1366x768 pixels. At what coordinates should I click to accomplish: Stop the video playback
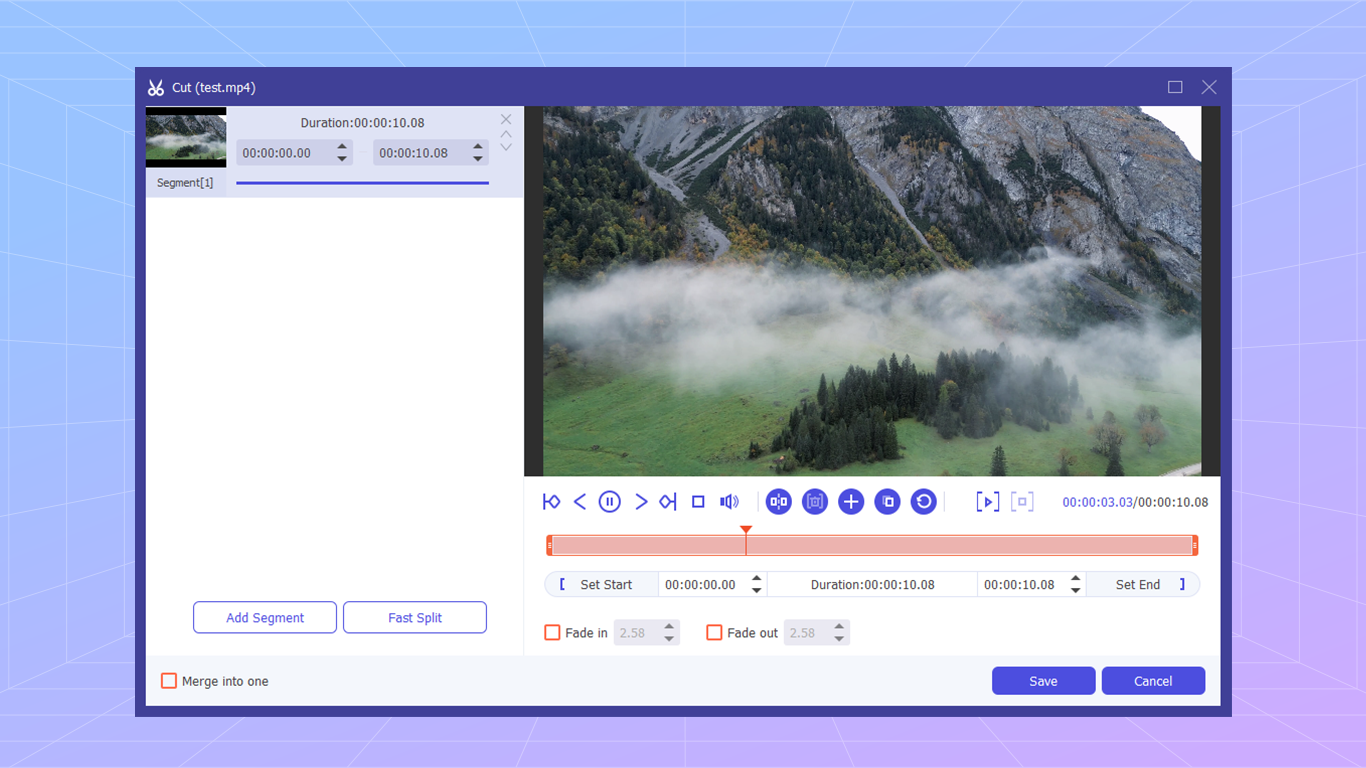click(x=697, y=501)
